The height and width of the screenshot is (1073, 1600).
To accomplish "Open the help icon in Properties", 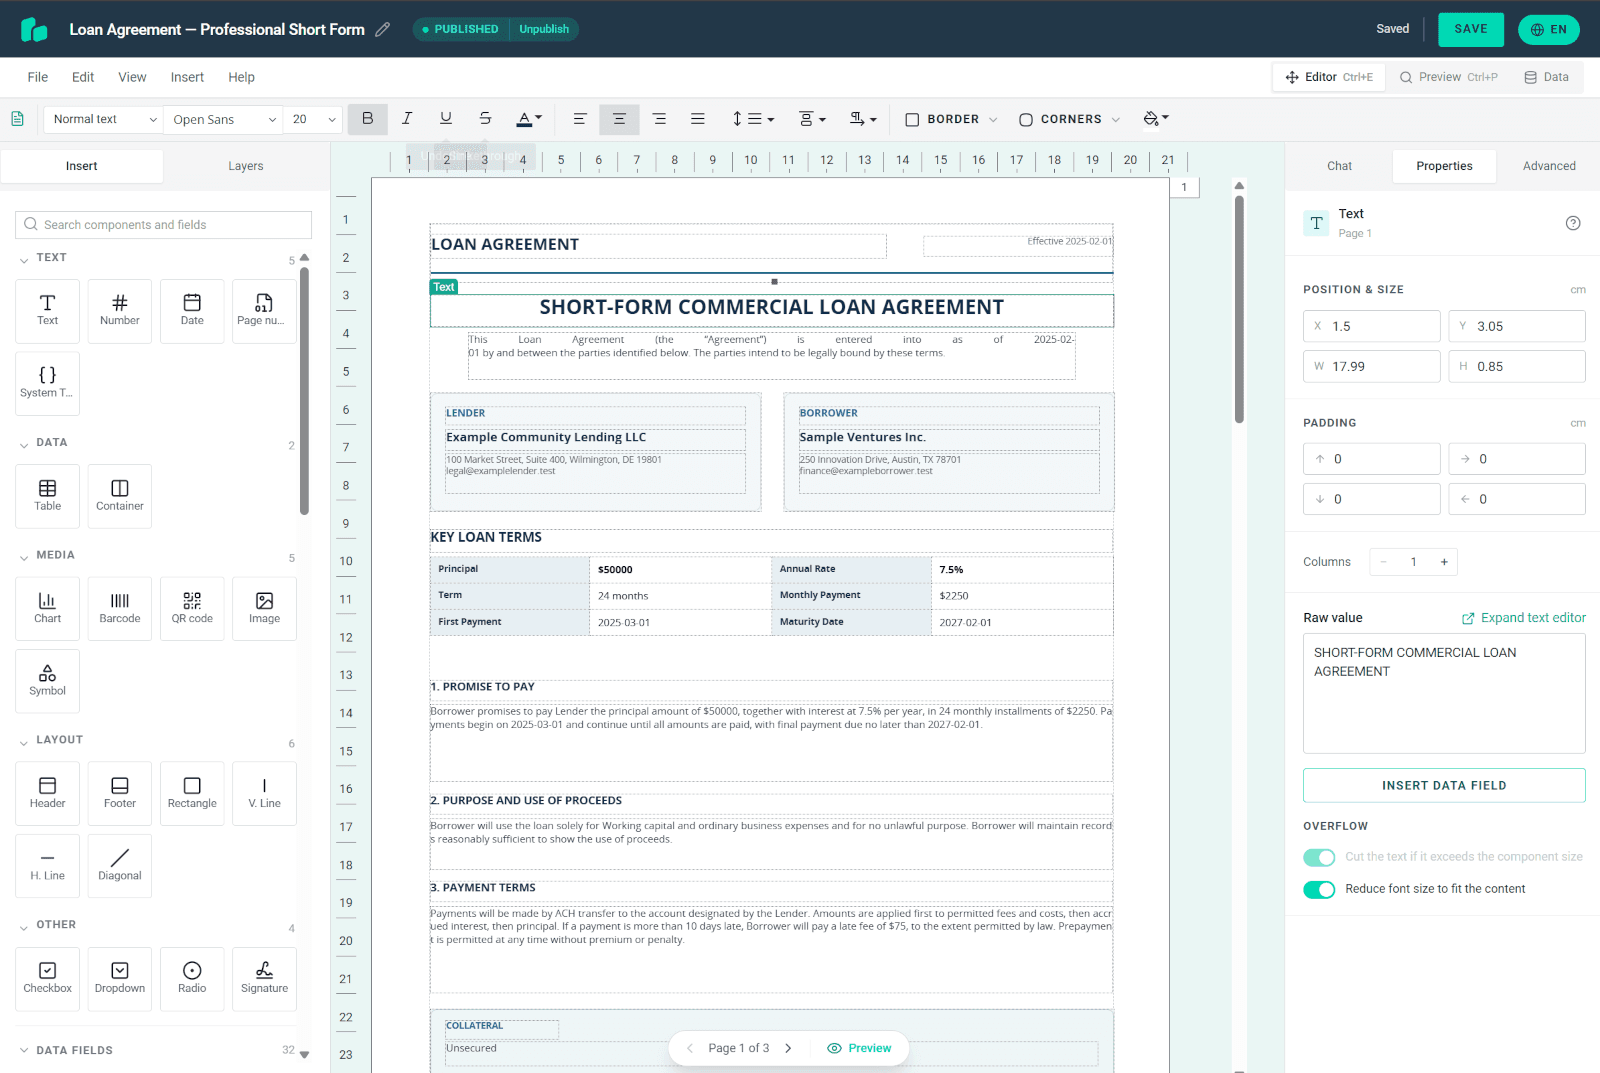I will coord(1573,223).
